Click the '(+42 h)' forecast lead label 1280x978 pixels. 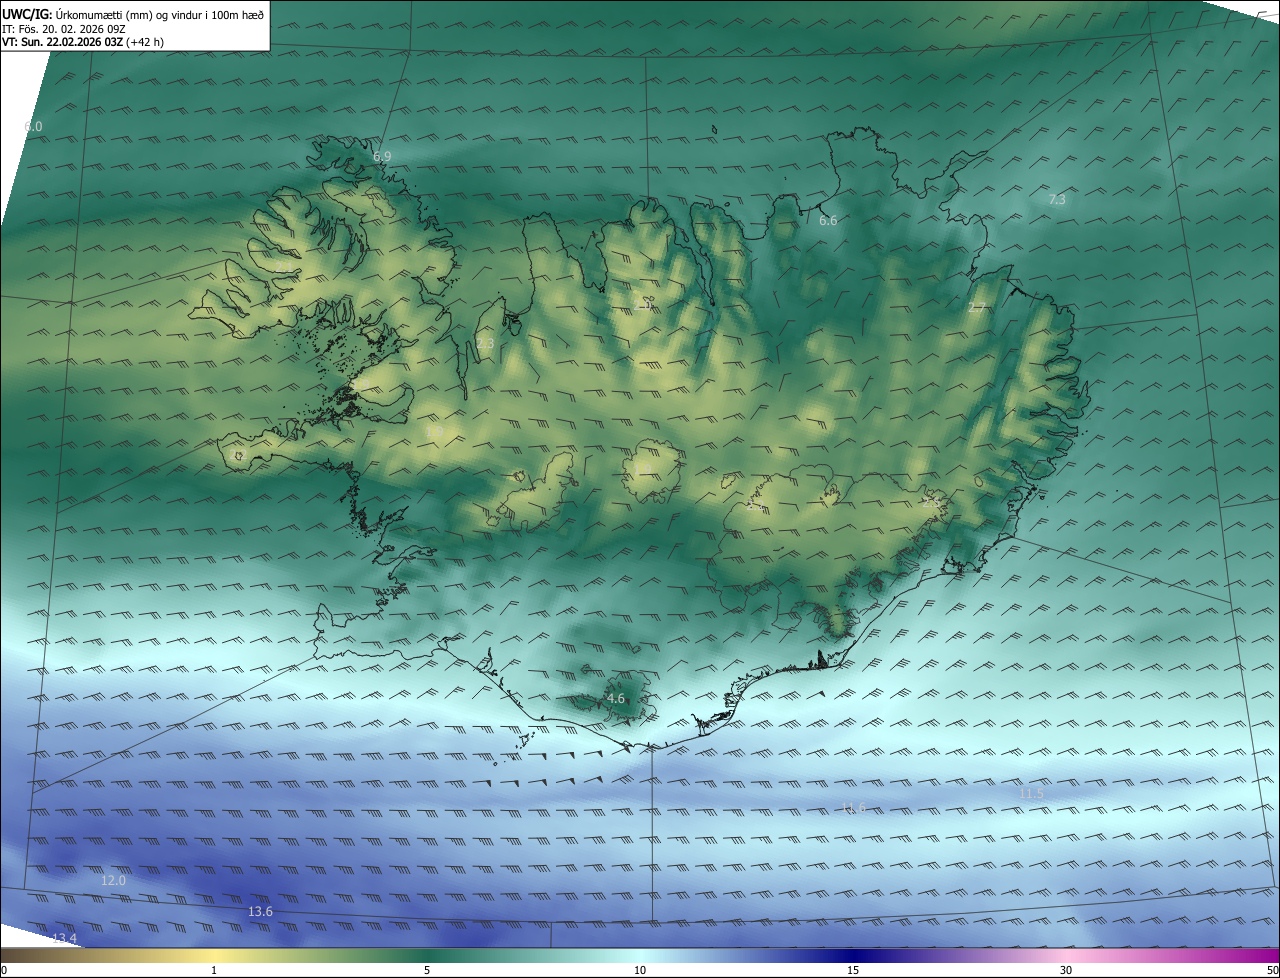coord(146,42)
